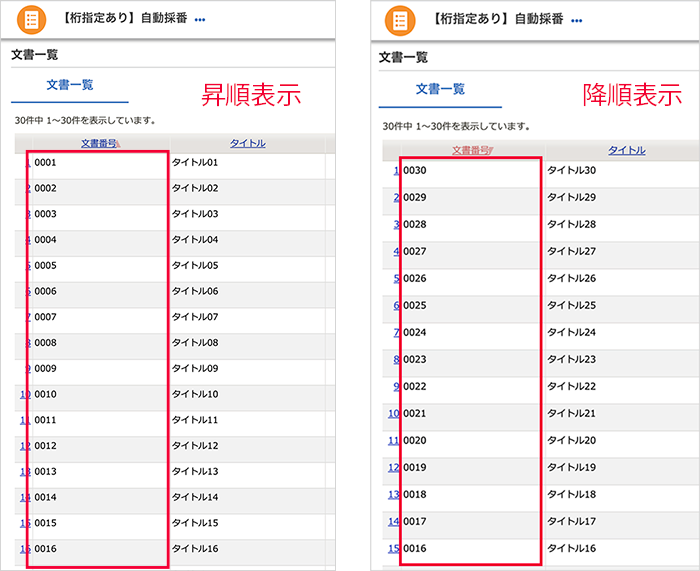
Task: Click title cell タイトル17
Action: pyautogui.click(x=572, y=521)
